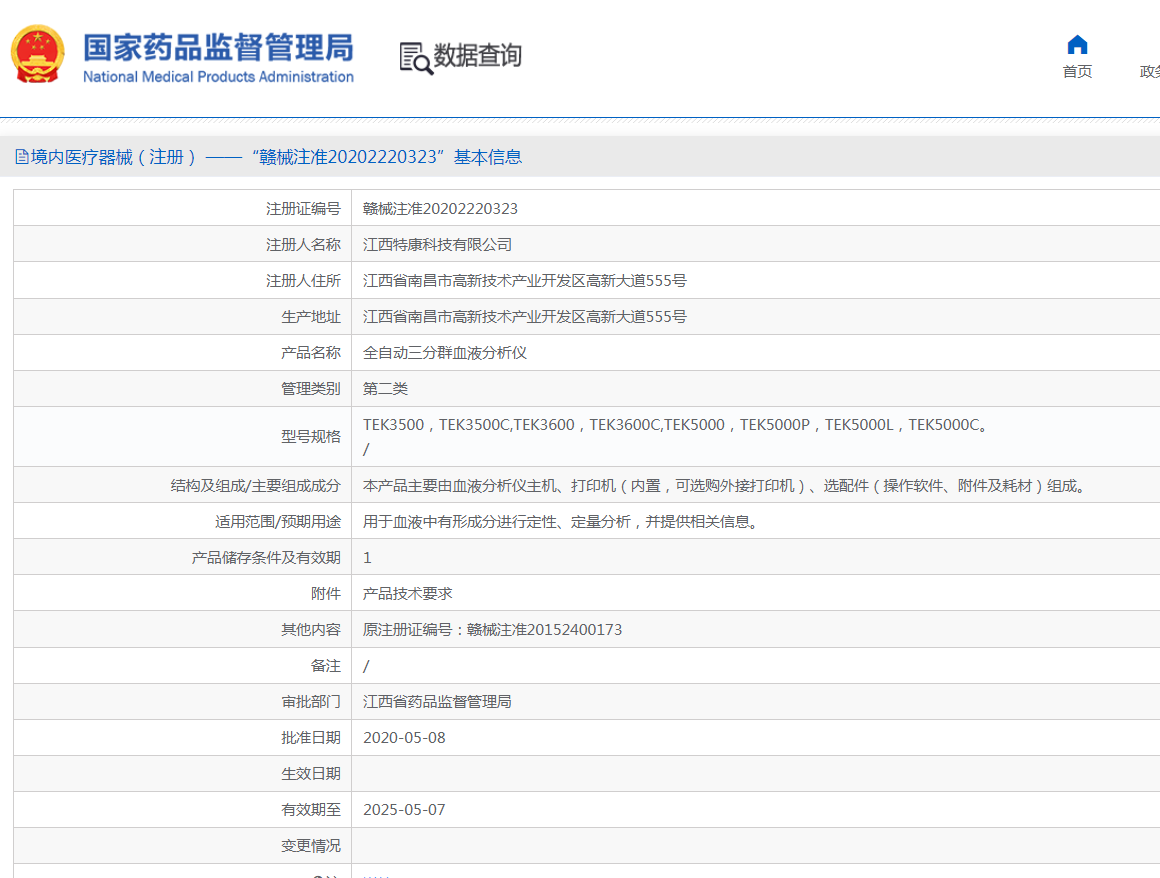
Task: Click the 产品储存条件及有效期 value 1
Action: [x=367, y=558]
